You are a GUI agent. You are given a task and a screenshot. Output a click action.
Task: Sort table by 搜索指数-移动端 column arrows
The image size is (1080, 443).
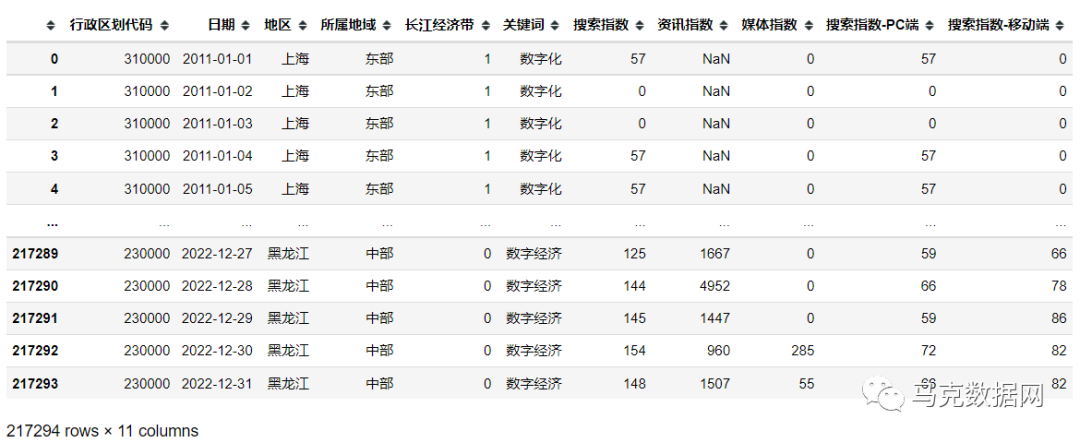1061,26
